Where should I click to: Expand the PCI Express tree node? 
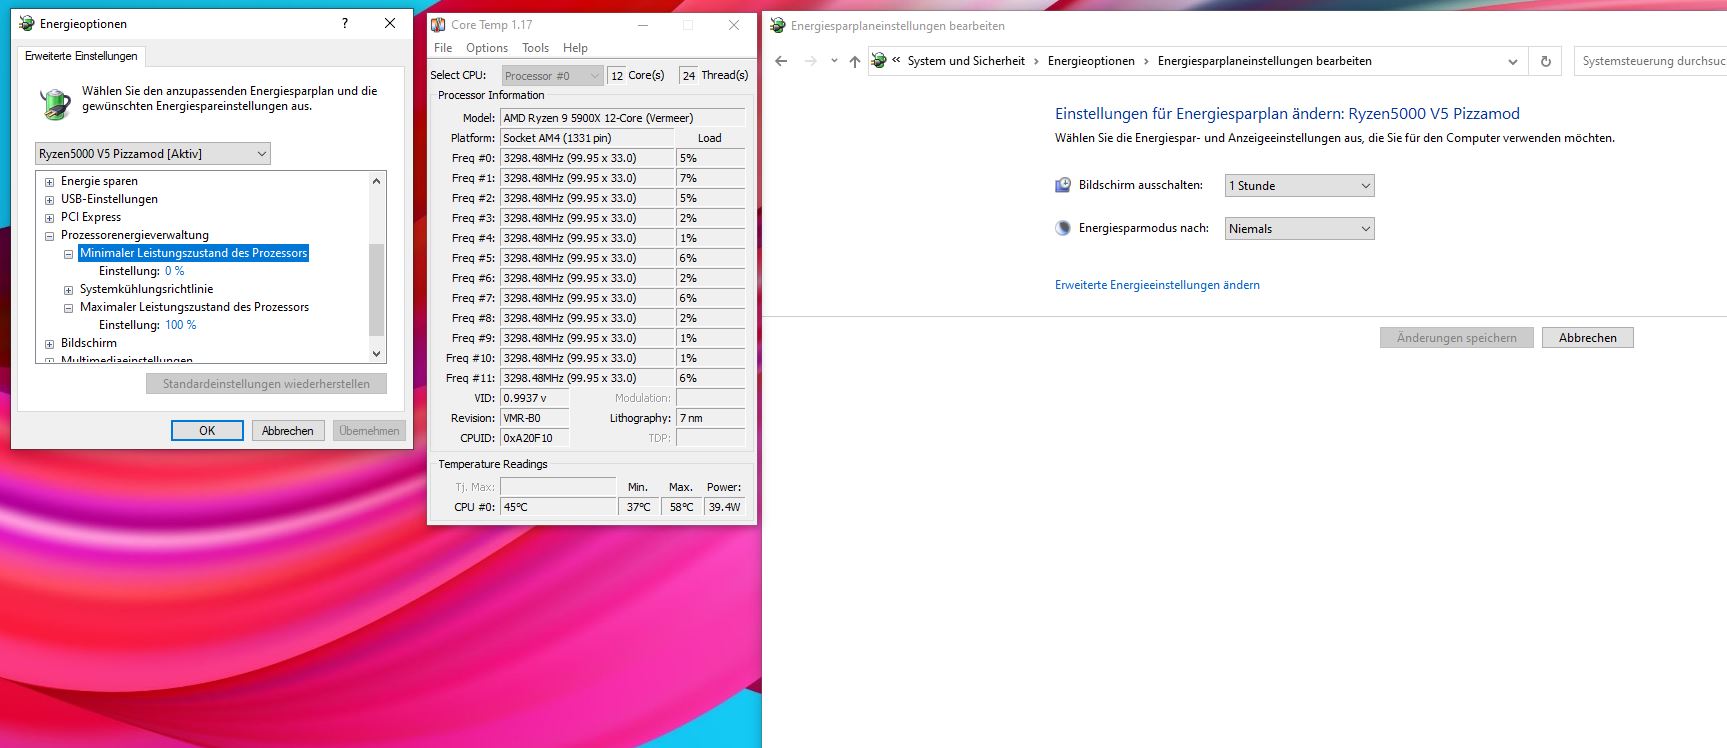pos(49,218)
